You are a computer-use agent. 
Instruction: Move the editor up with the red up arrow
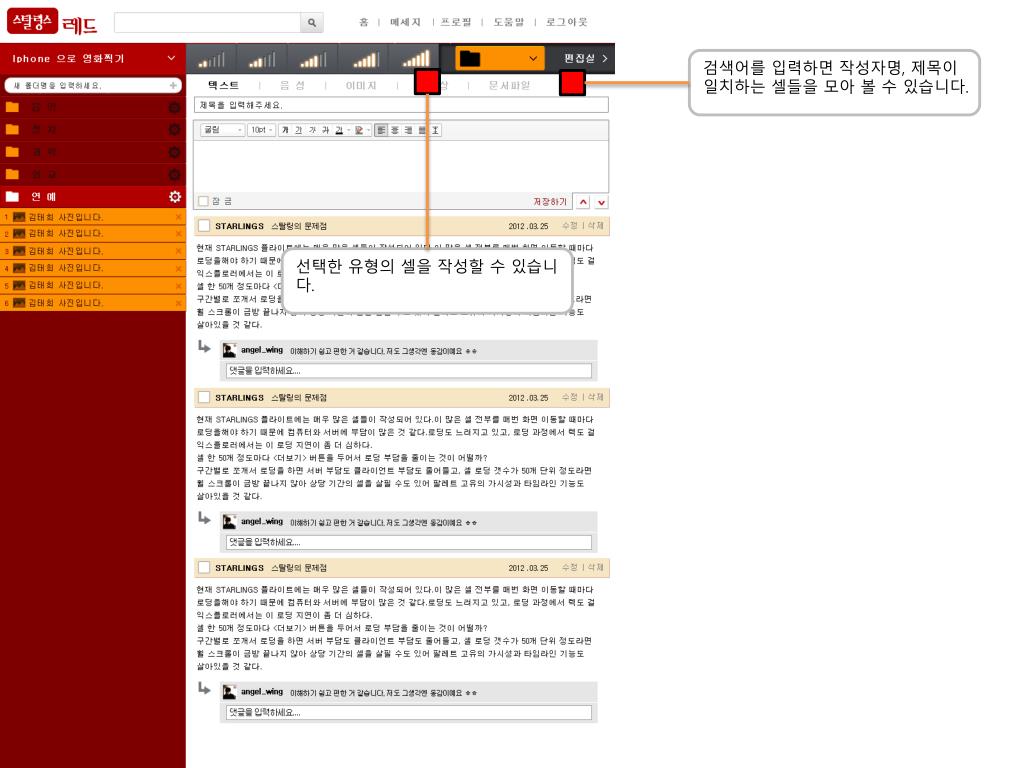coord(584,202)
